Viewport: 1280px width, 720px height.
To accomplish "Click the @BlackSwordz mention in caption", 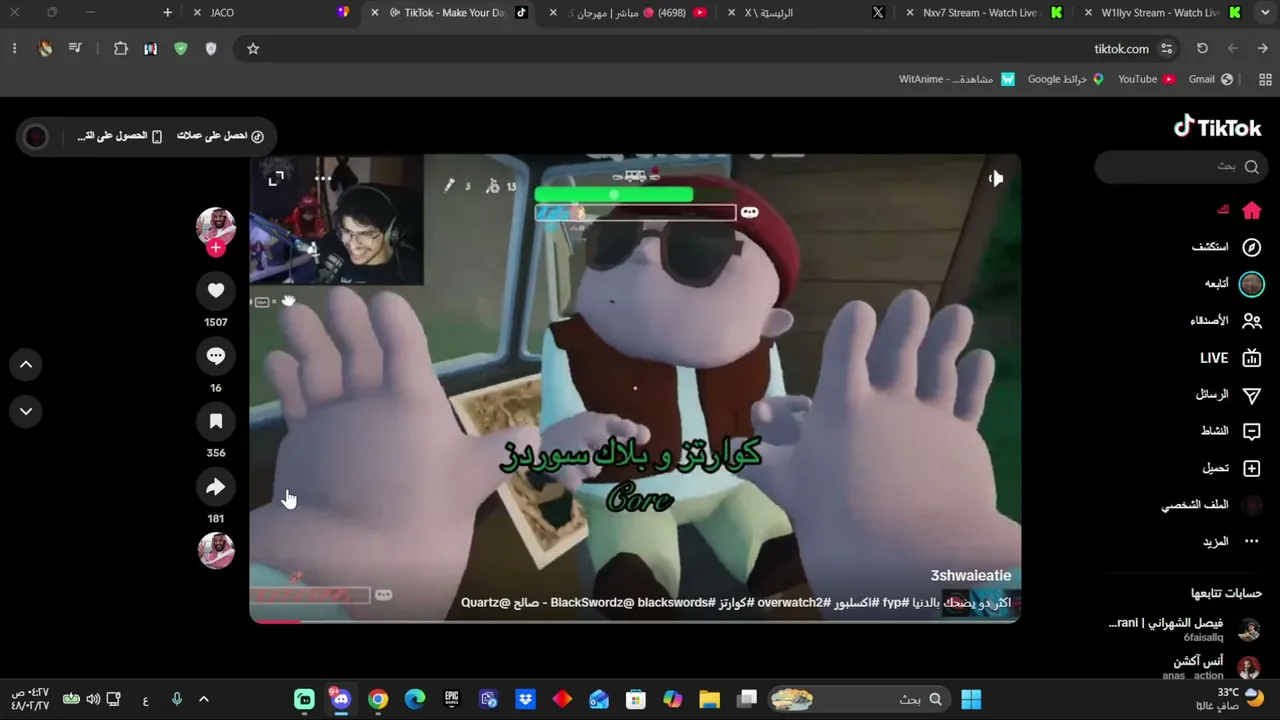I will pos(592,603).
